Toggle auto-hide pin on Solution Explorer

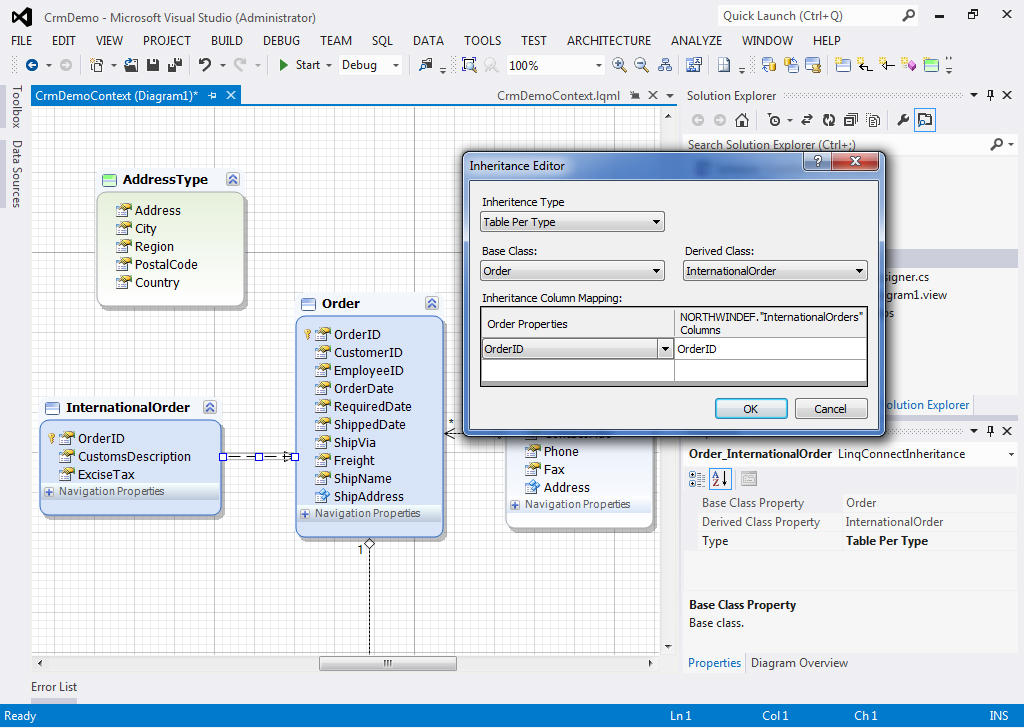[x=990, y=95]
